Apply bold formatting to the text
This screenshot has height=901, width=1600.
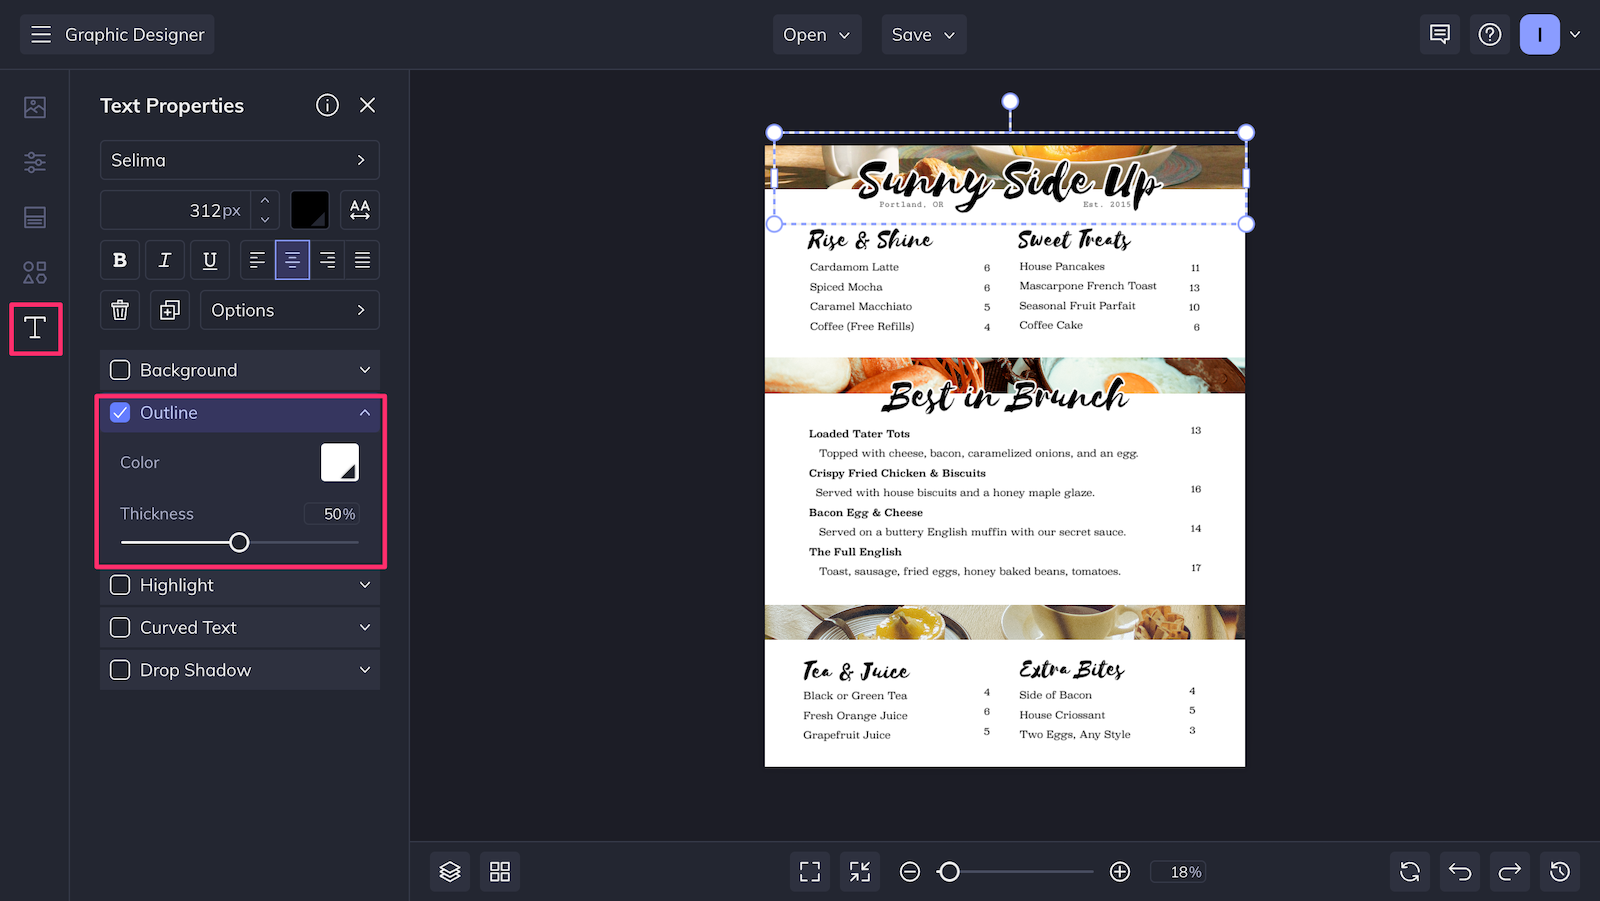[x=119, y=260]
